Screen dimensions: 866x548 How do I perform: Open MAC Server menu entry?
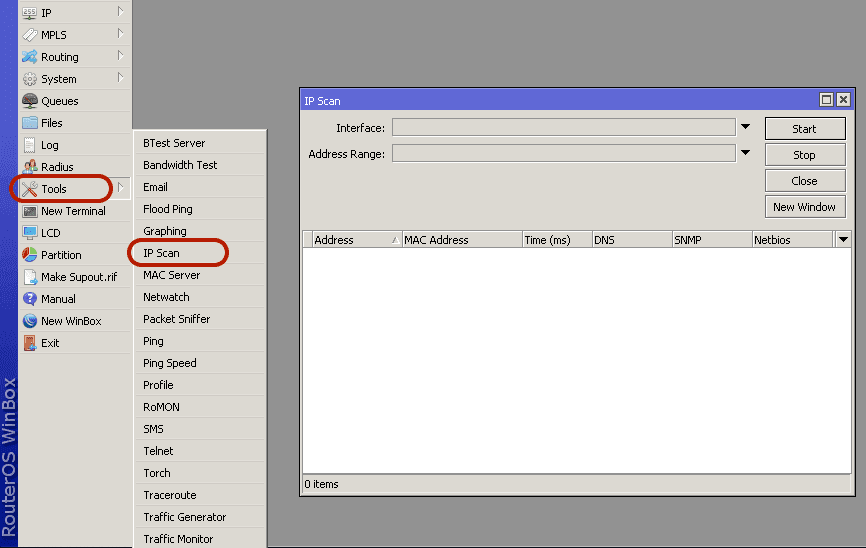click(x=200, y=275)
